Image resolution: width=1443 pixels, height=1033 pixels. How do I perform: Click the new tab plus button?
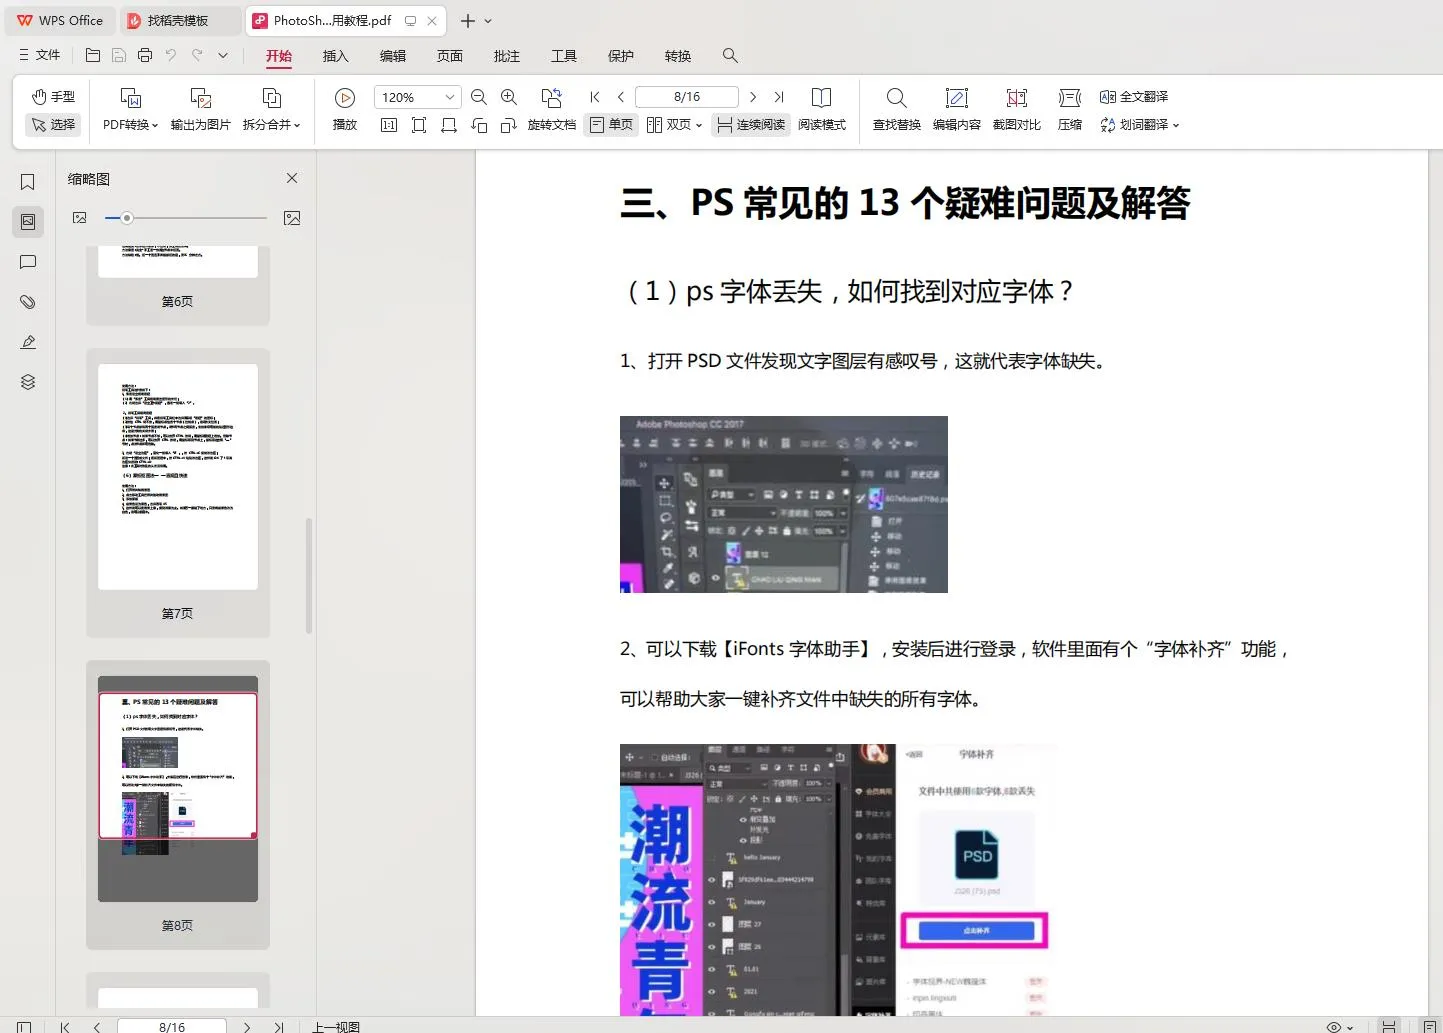pos(467,20)
